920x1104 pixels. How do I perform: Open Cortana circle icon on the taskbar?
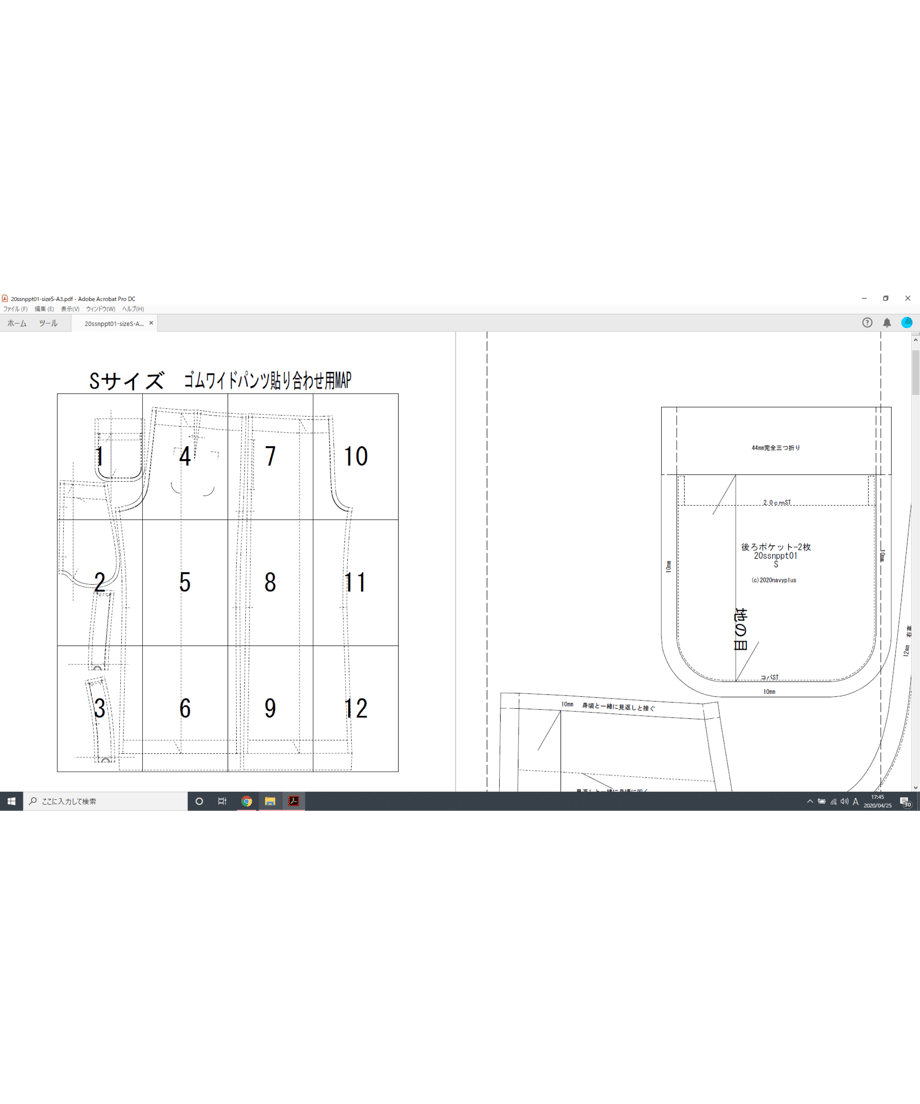click(x=199, y=801)
